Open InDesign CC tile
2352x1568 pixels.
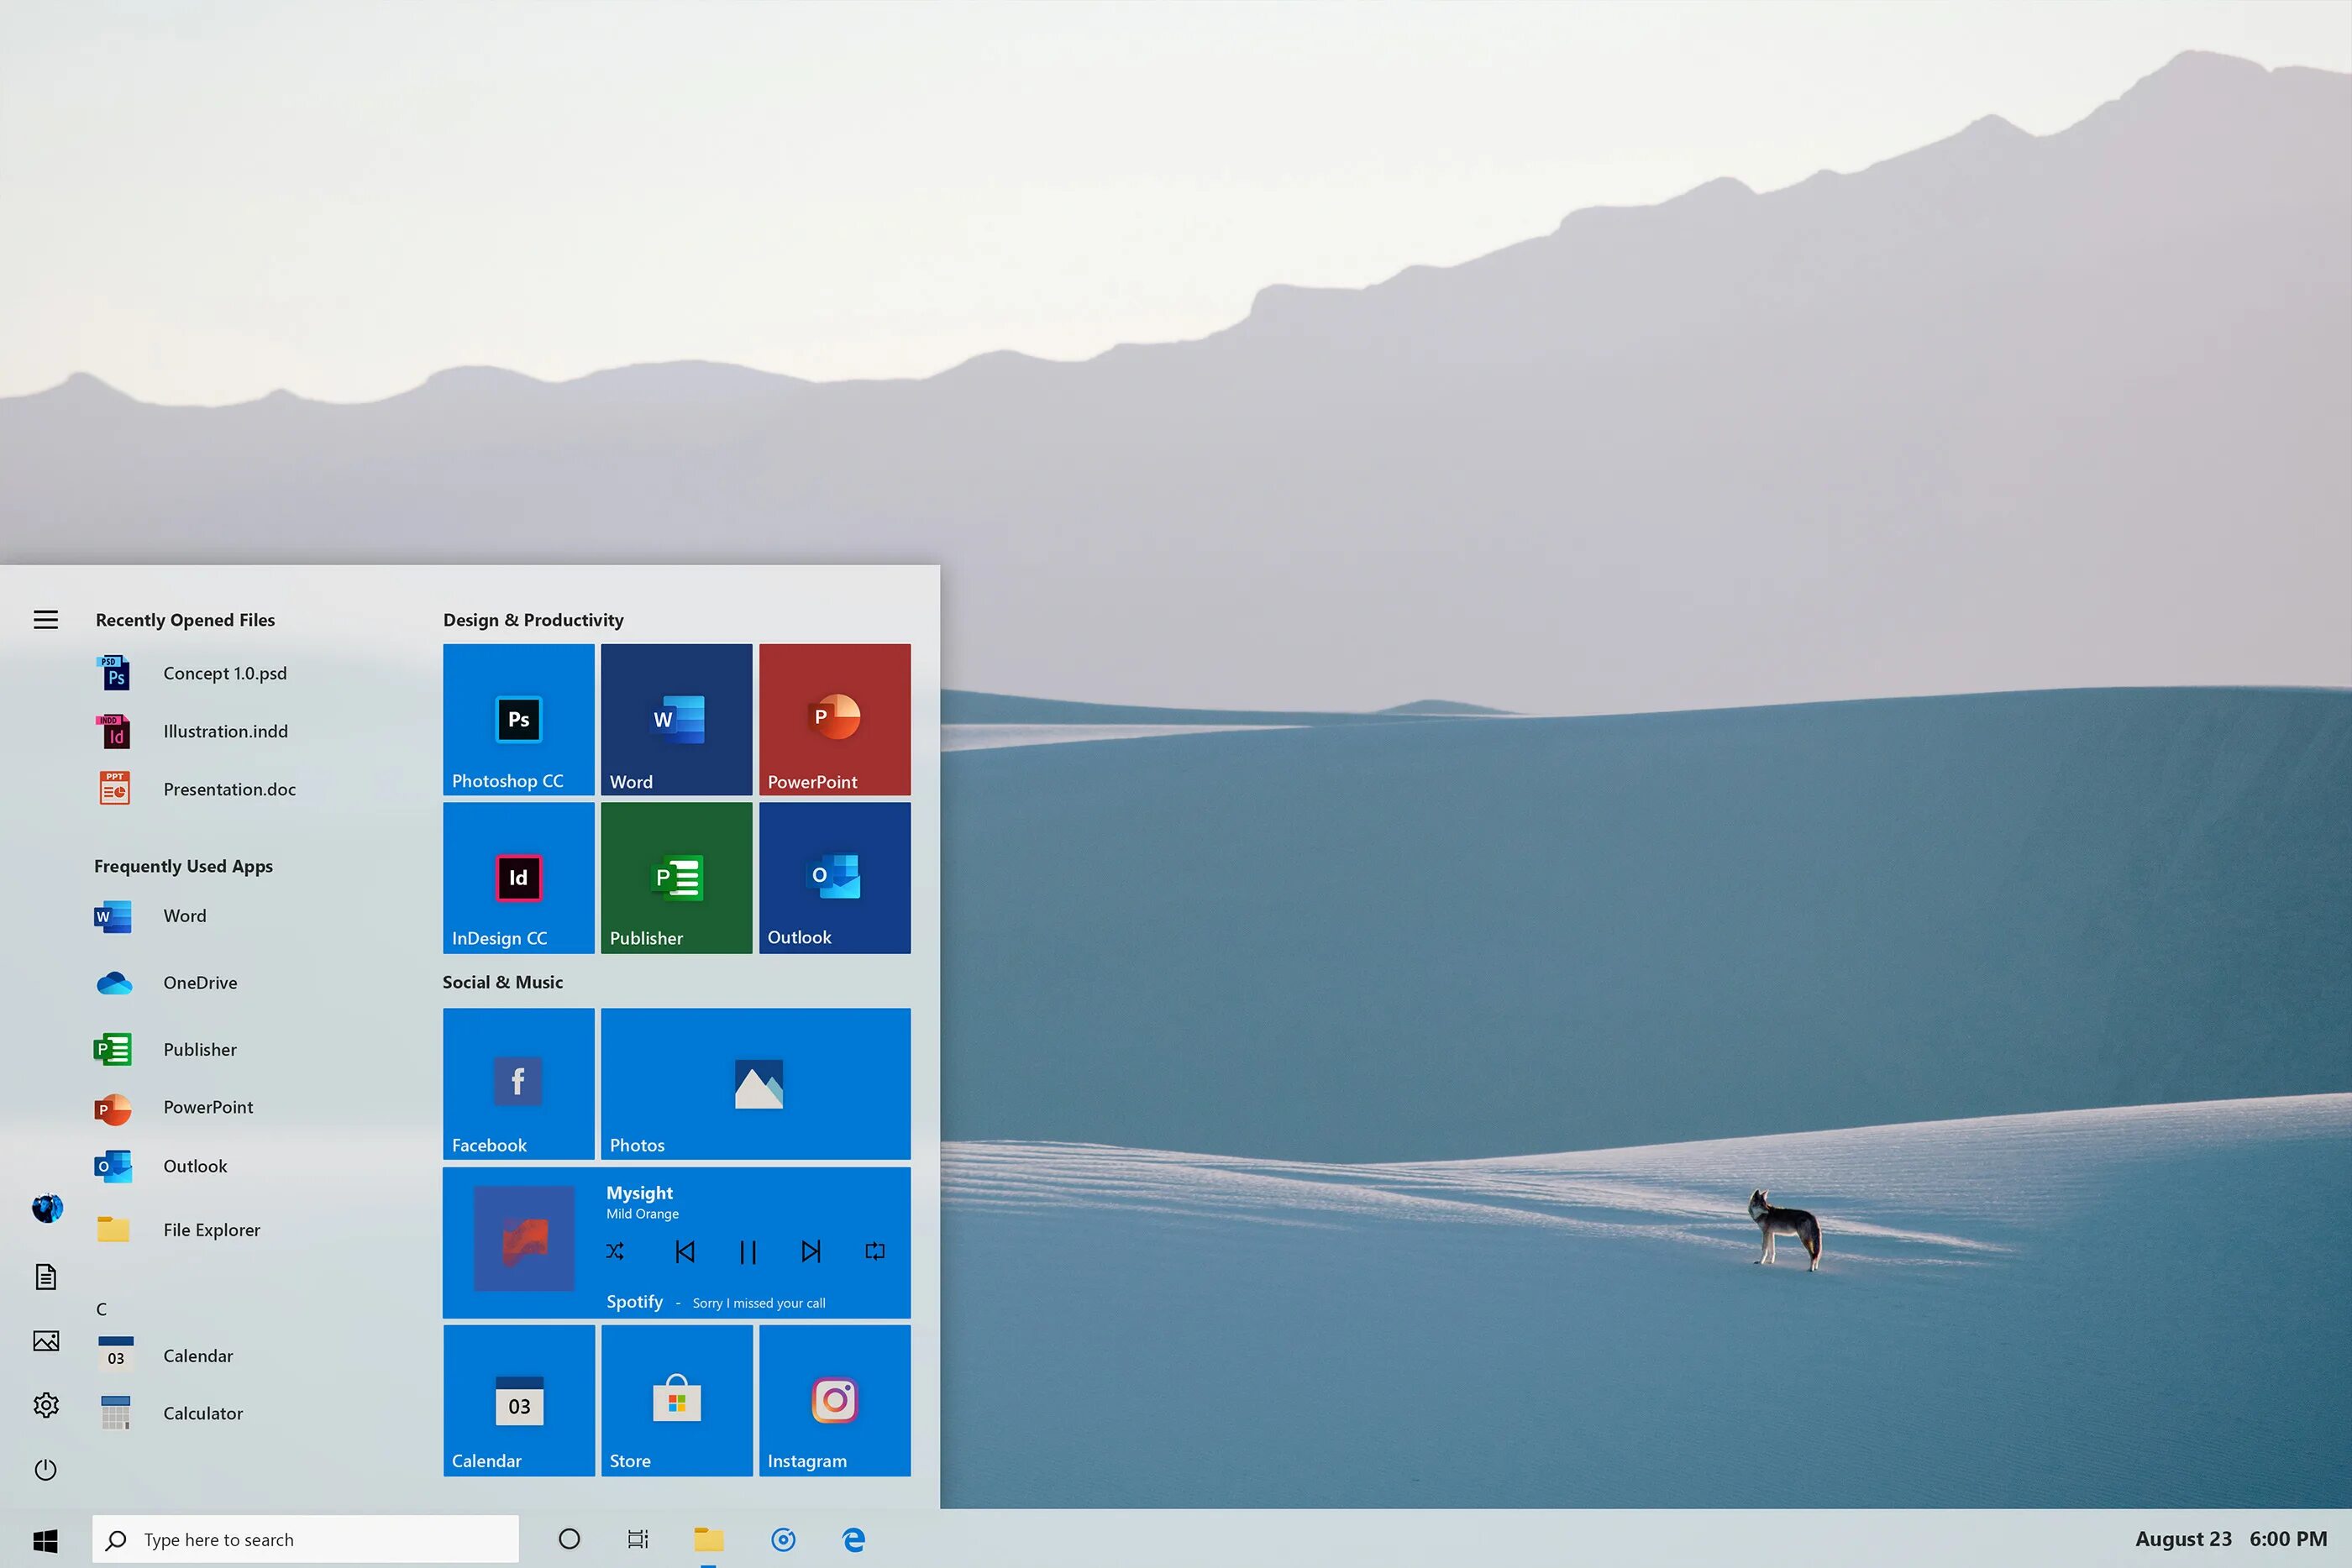[518, 877]
